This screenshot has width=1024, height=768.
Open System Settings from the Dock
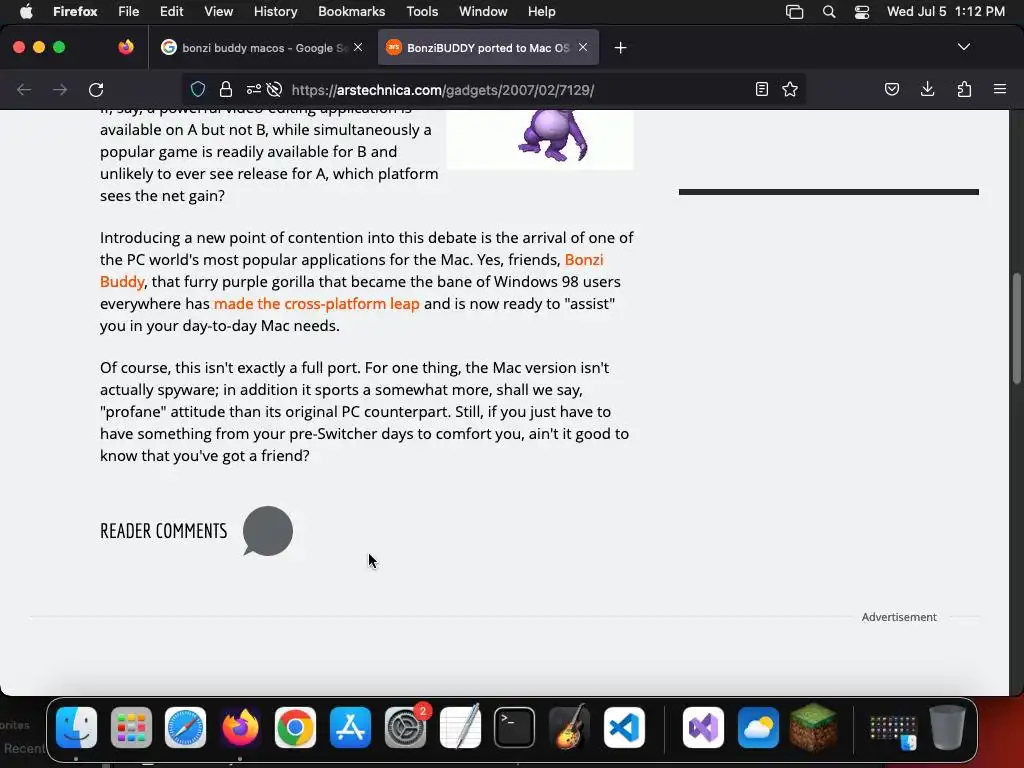tap(405, 728)
